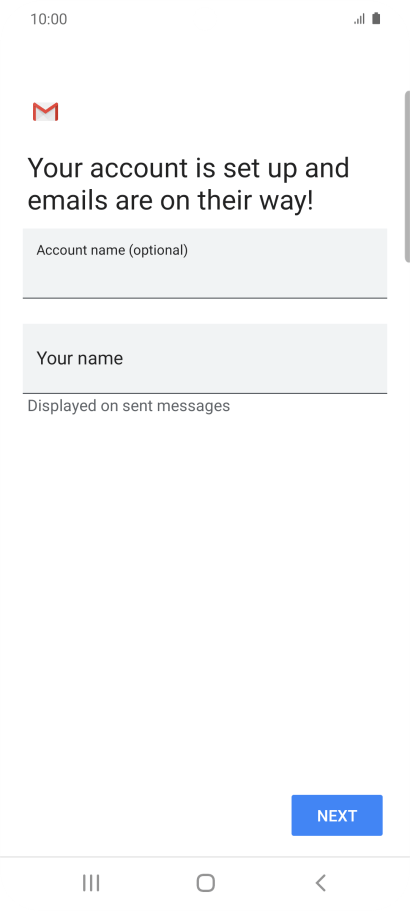410x911 pixels.
Task: Tap the Gmail envelope logo
Action: tap(45, 112)
